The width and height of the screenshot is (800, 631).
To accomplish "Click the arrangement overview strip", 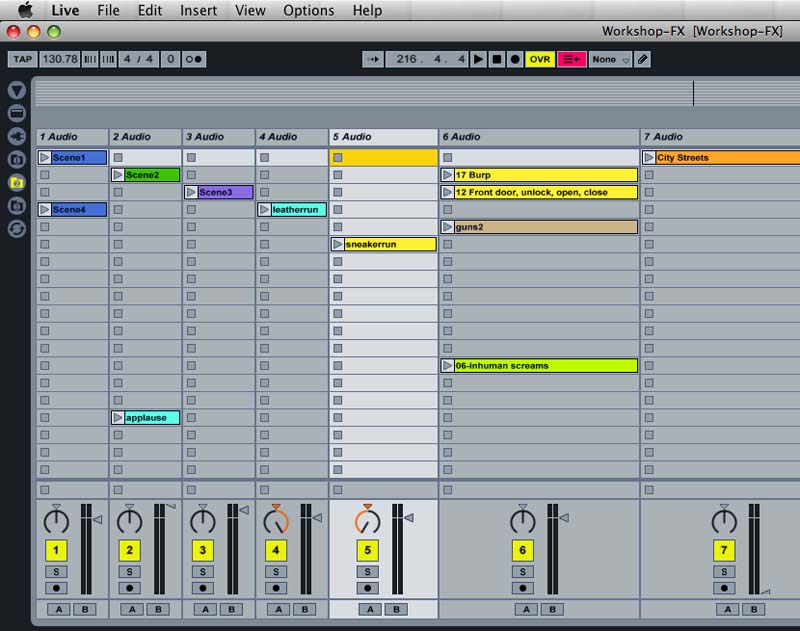I will click(x=417, y=92).
